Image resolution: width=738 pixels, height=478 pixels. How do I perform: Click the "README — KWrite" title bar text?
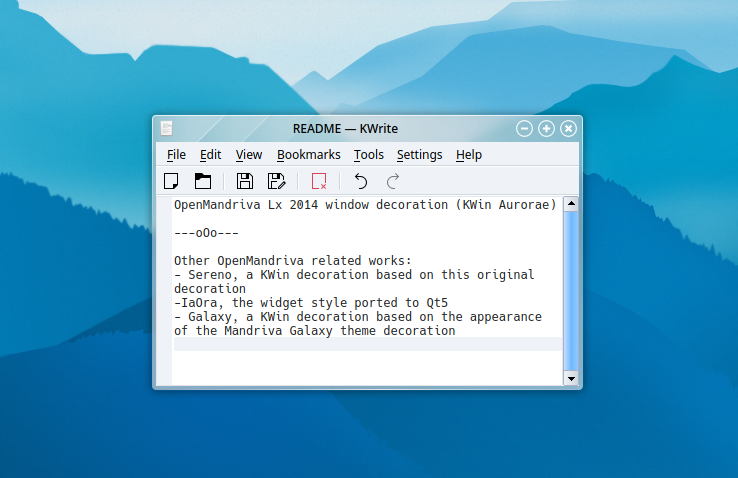click(x=345, y=128)
